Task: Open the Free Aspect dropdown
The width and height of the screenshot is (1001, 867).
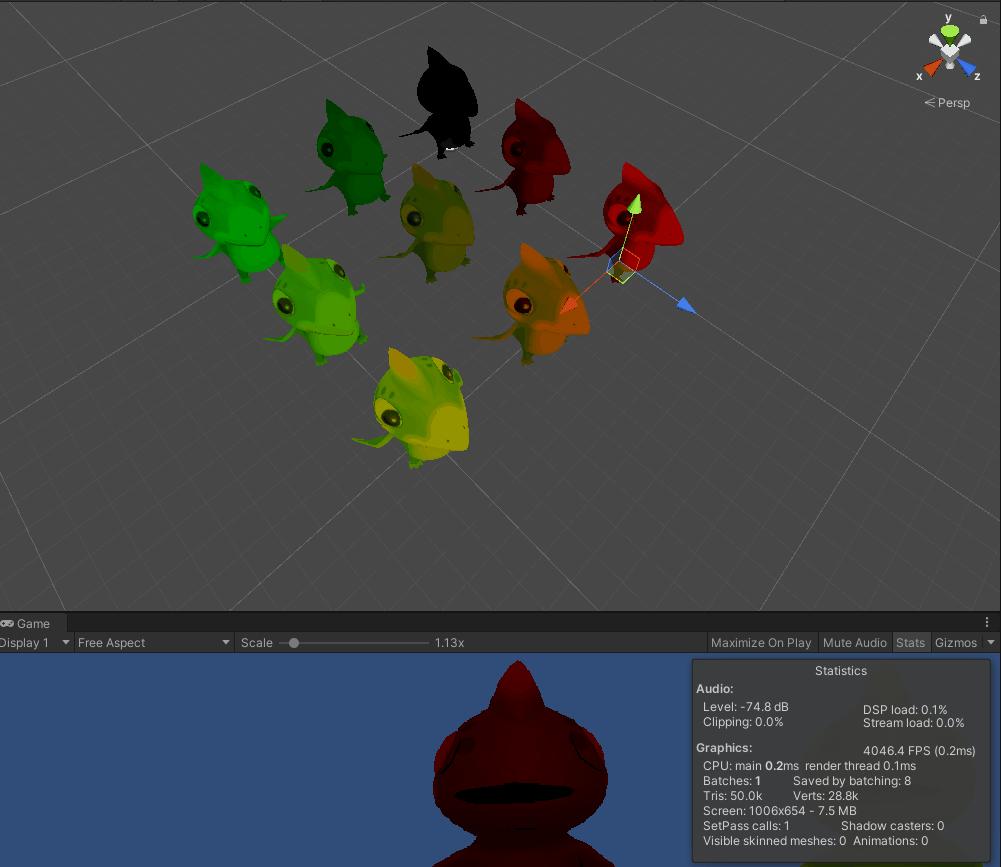Action: [x=150, y=643]
